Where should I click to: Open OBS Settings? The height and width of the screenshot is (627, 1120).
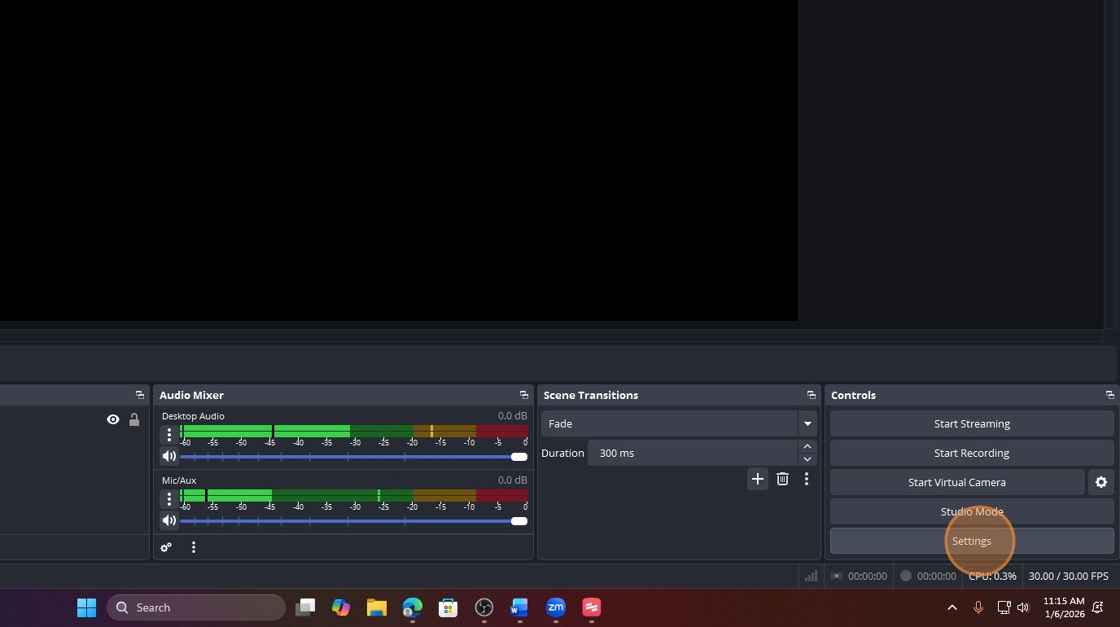click(971, 540)
